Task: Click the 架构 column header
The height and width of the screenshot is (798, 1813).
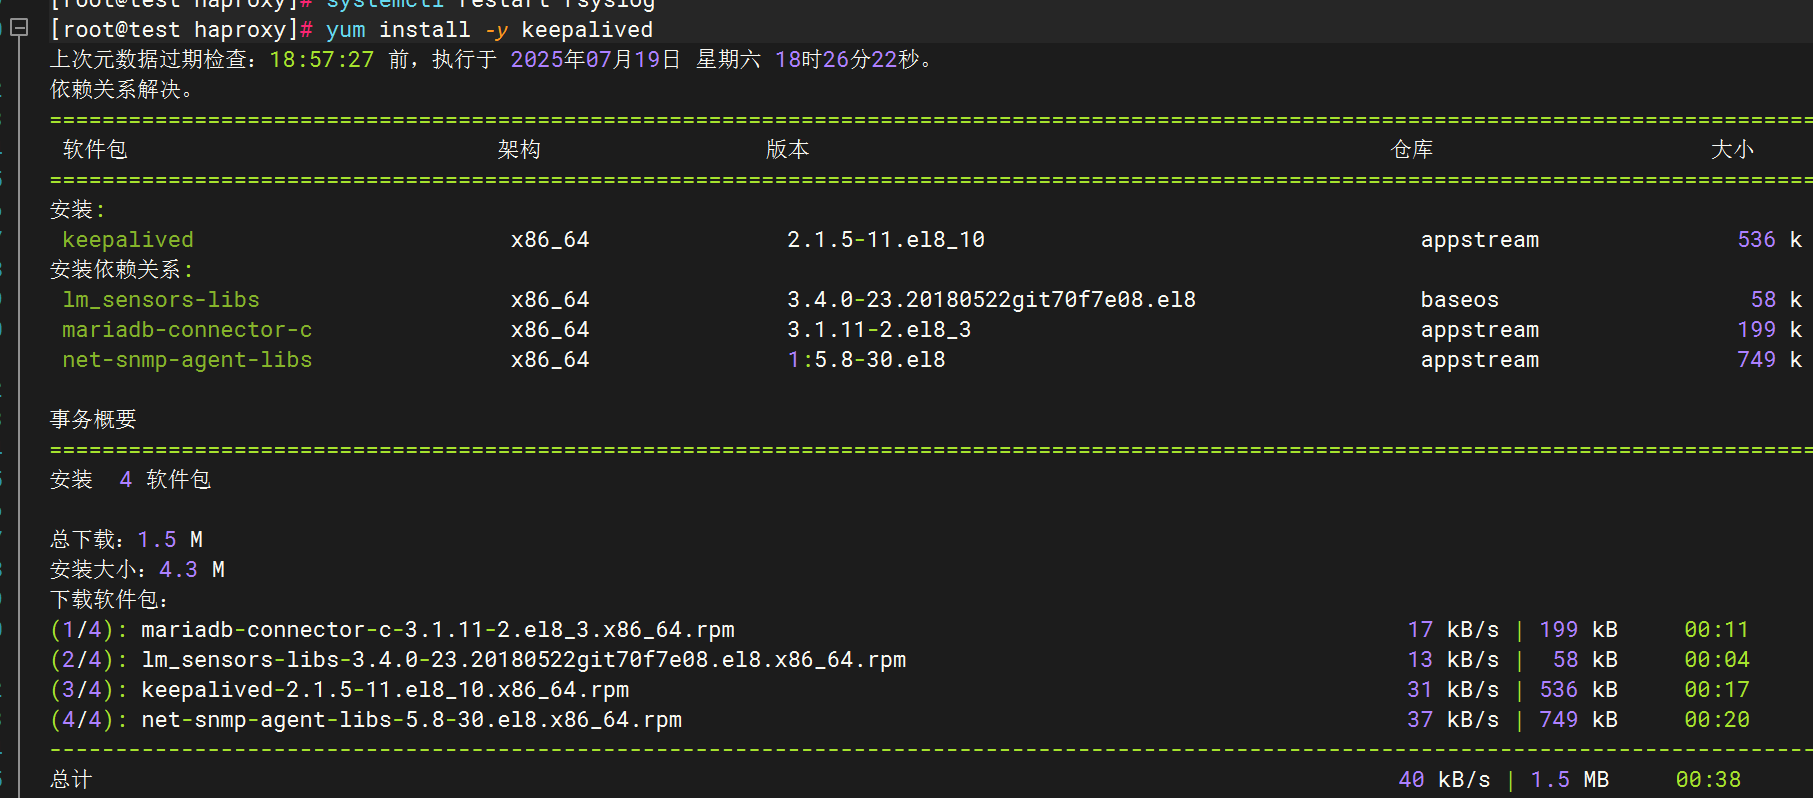Action: tap(519, 150)
